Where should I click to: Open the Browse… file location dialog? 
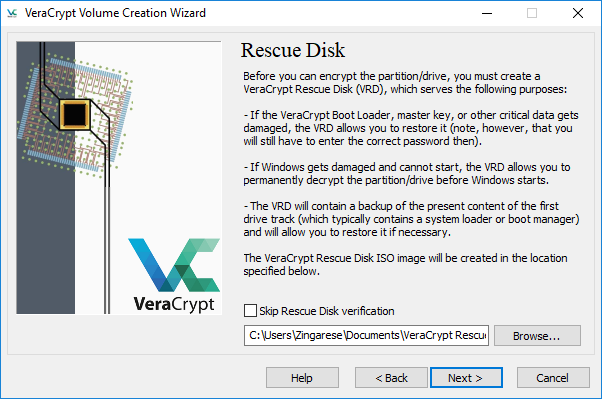coord(537,336)
